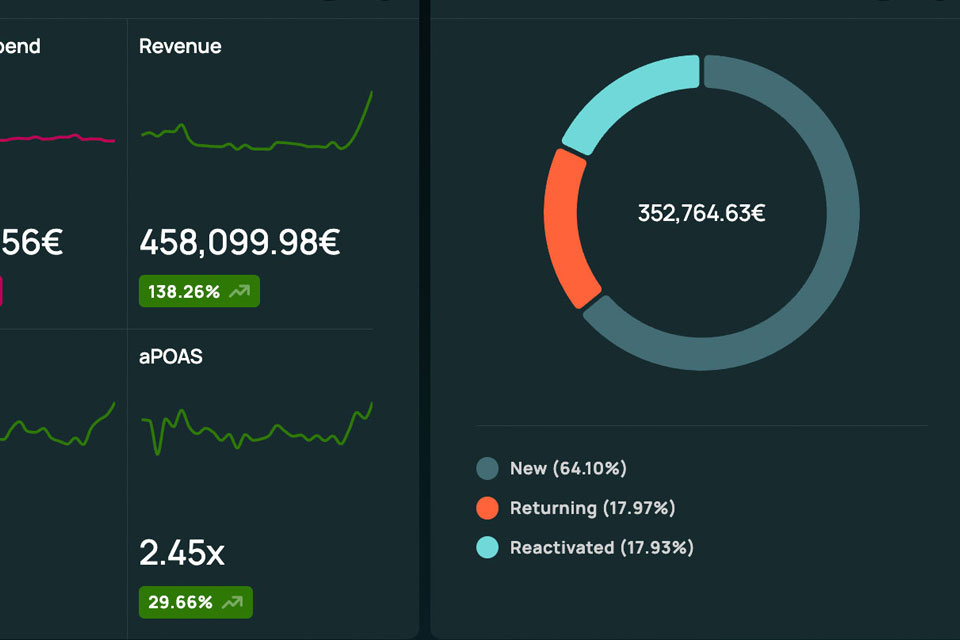Viewport: 960px width, 640px height.
Task: Click the 458,099.98€ revenue value
Action: (239, 242)
